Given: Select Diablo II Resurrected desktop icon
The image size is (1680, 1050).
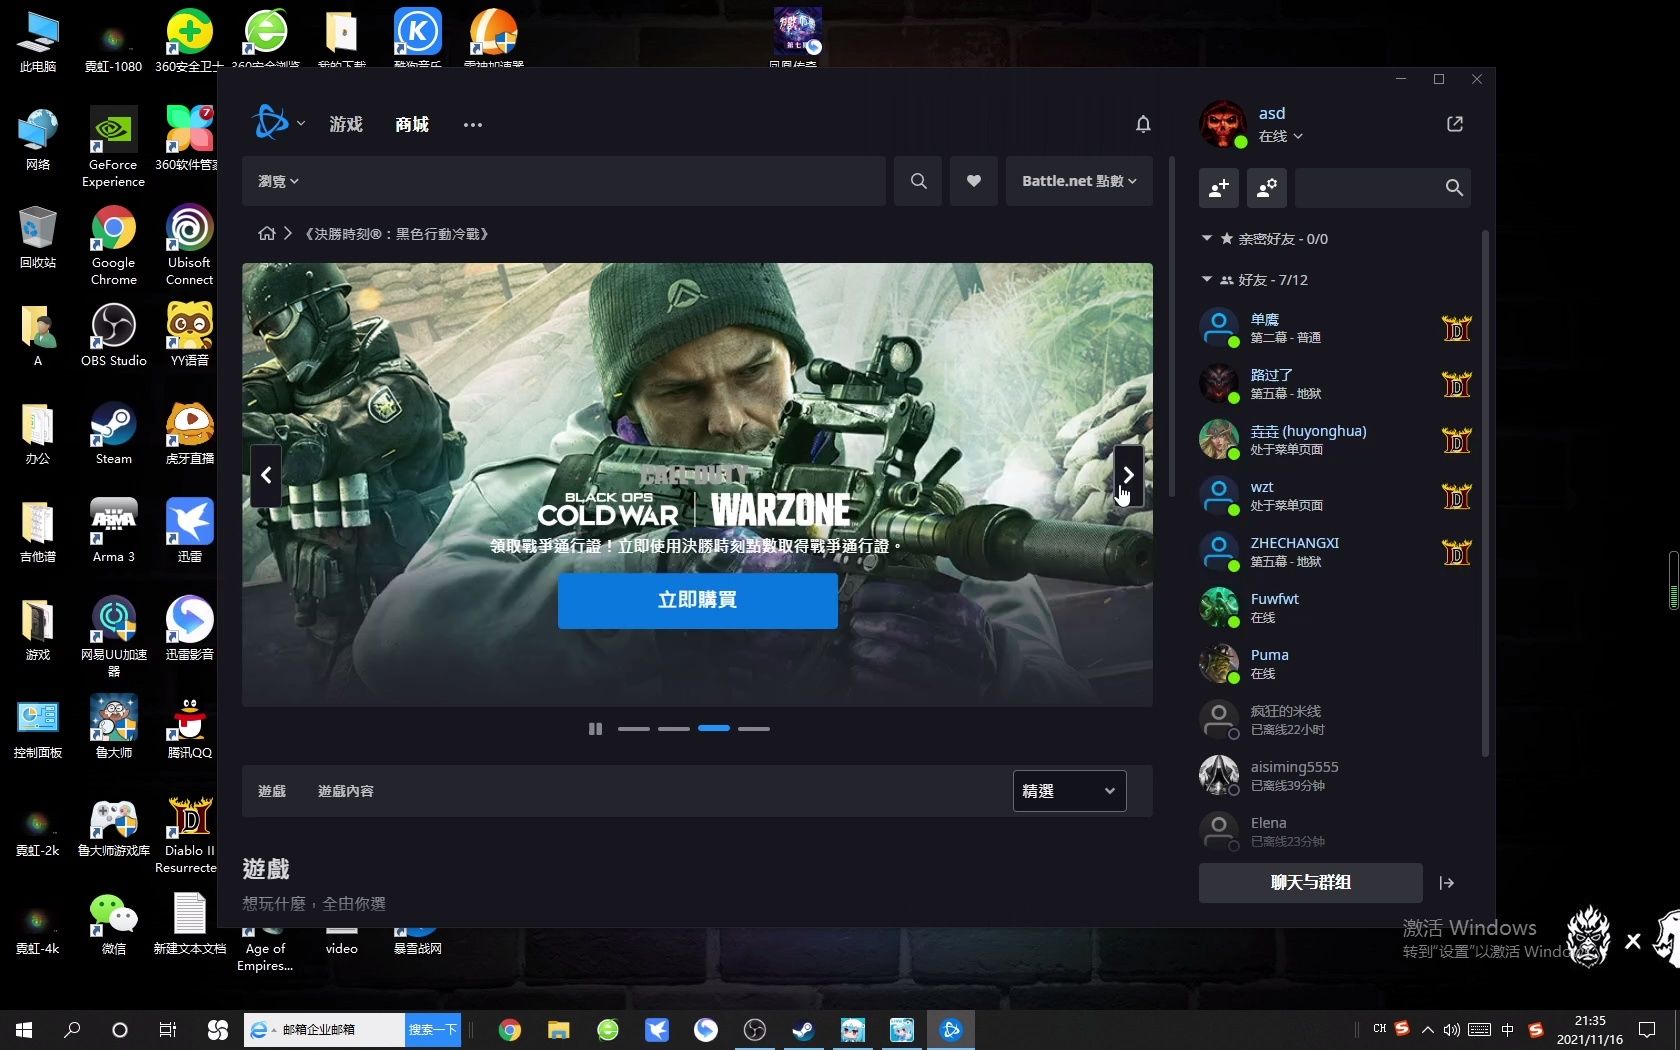Looking at the screenshot, I should coord(189,834).
